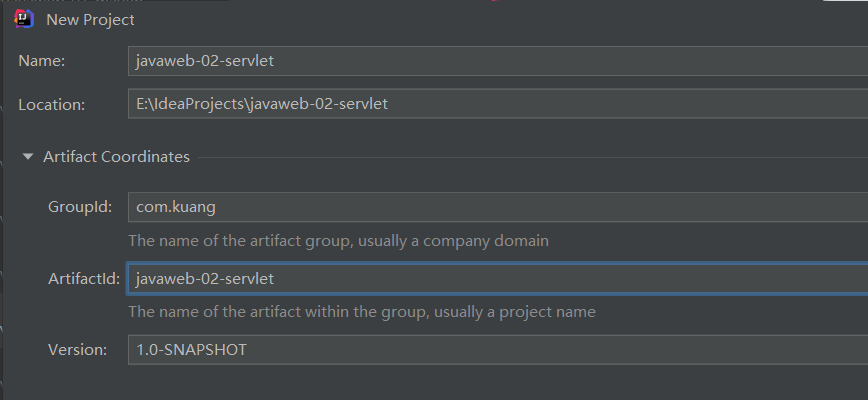Screen dimensions: 868x400
Task: Click the IntelliJ IDEA logo icon
Action: point(24,19)
